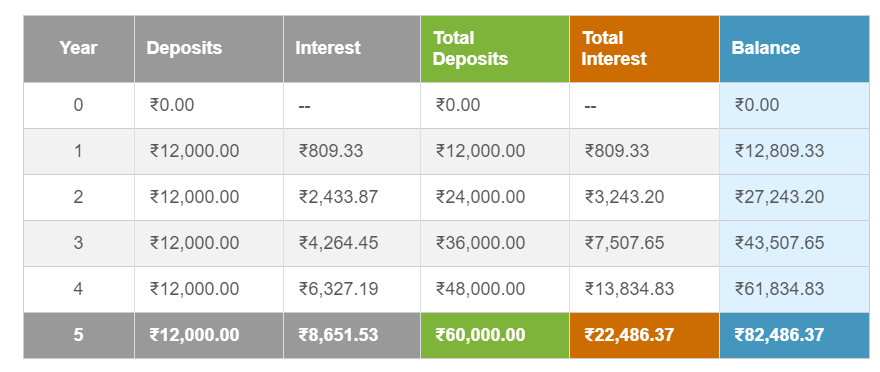Select the green Total Deposits header
Image resolution: width=880 pixels, height=372 pixels.
(495, 49)
